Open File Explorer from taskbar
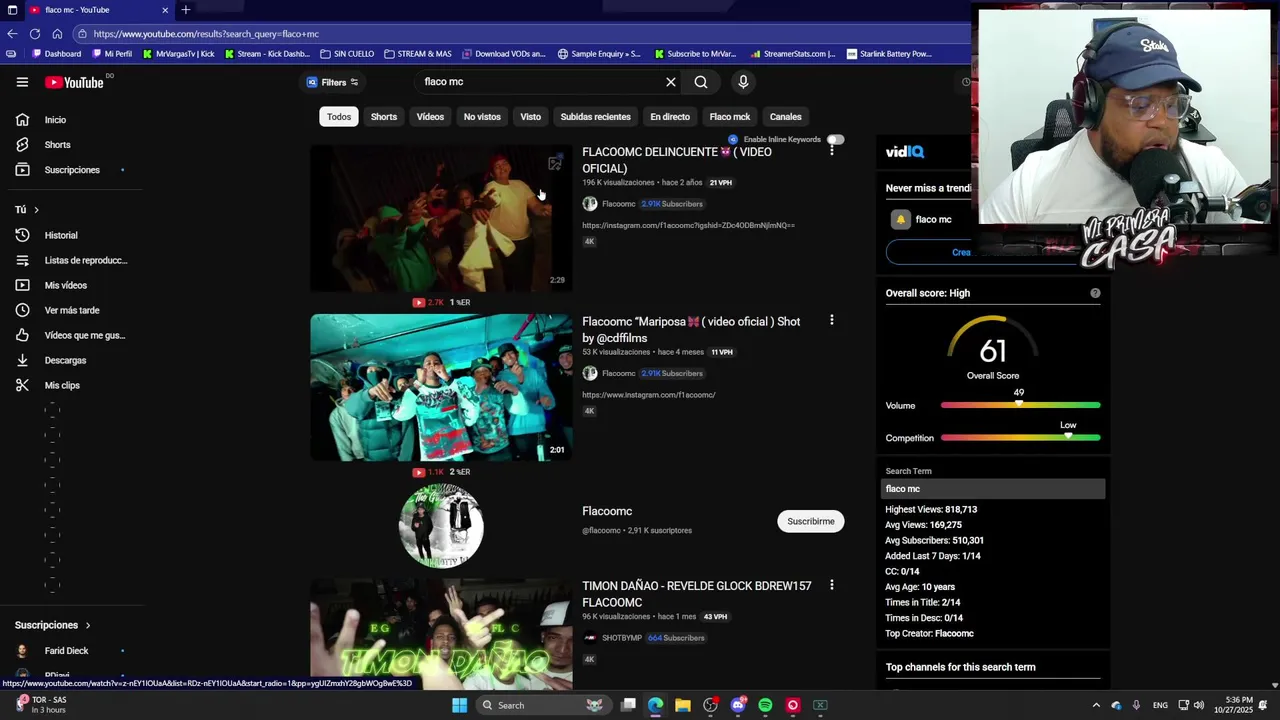This screenshot has width=1280, height=720. (x=683, y=705)
